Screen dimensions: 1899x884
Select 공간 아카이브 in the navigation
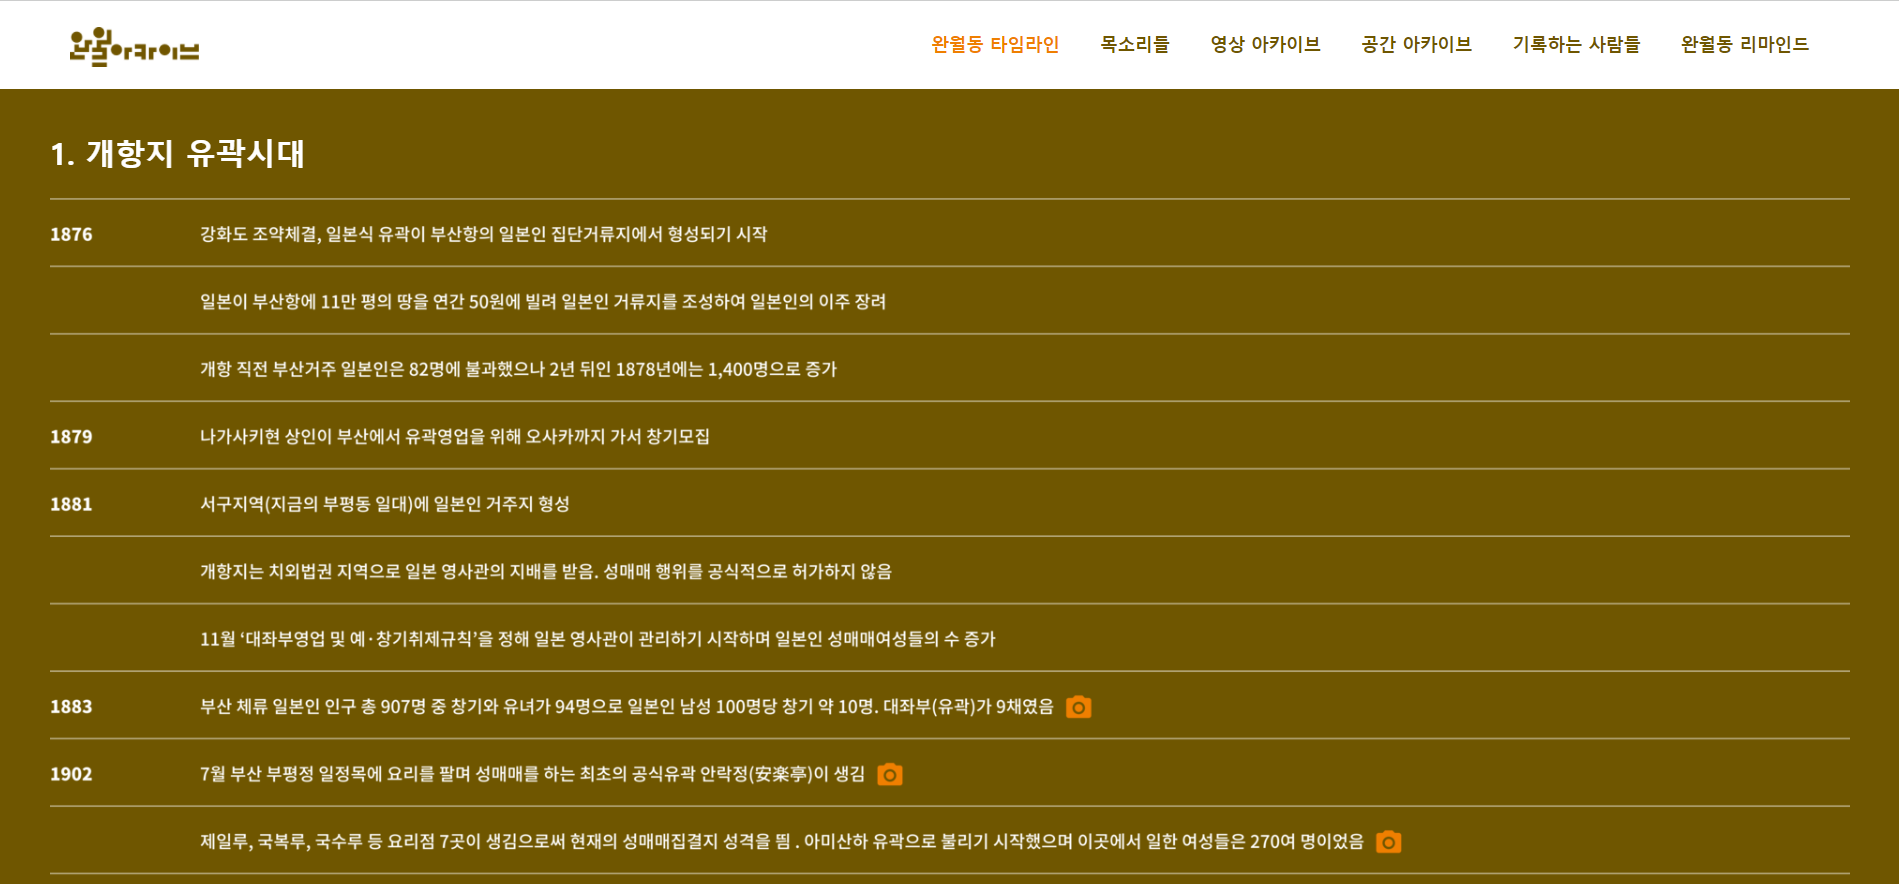[x=1416, y=45]
